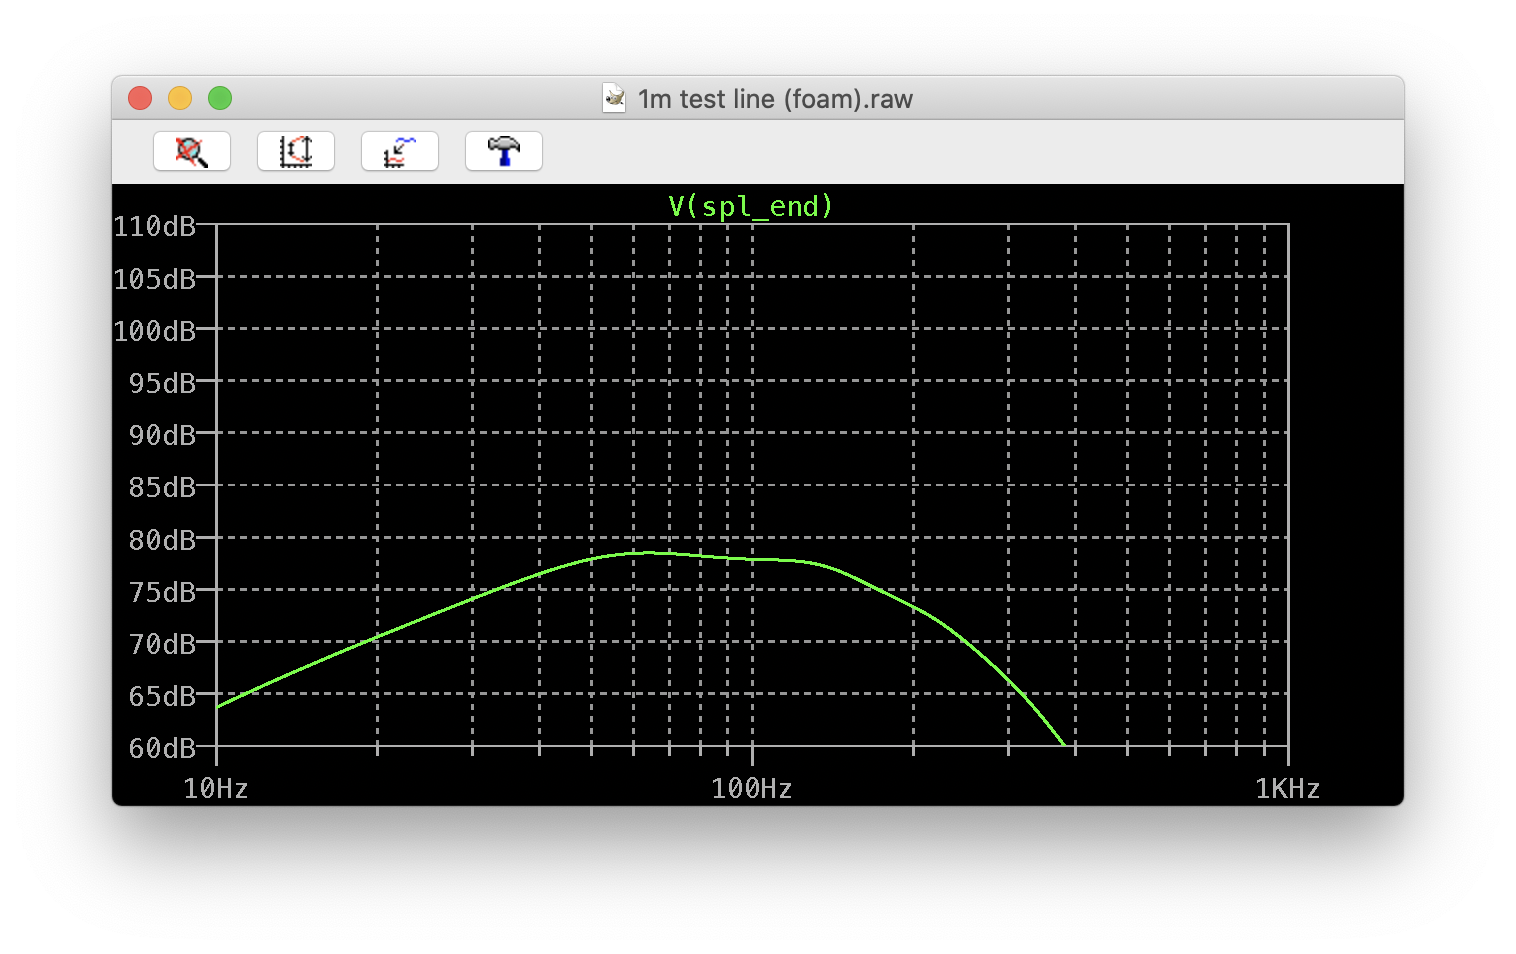Close the waveform window with red button
The width and height of the screenshot is (1516, 954).
tap(140, 98)
